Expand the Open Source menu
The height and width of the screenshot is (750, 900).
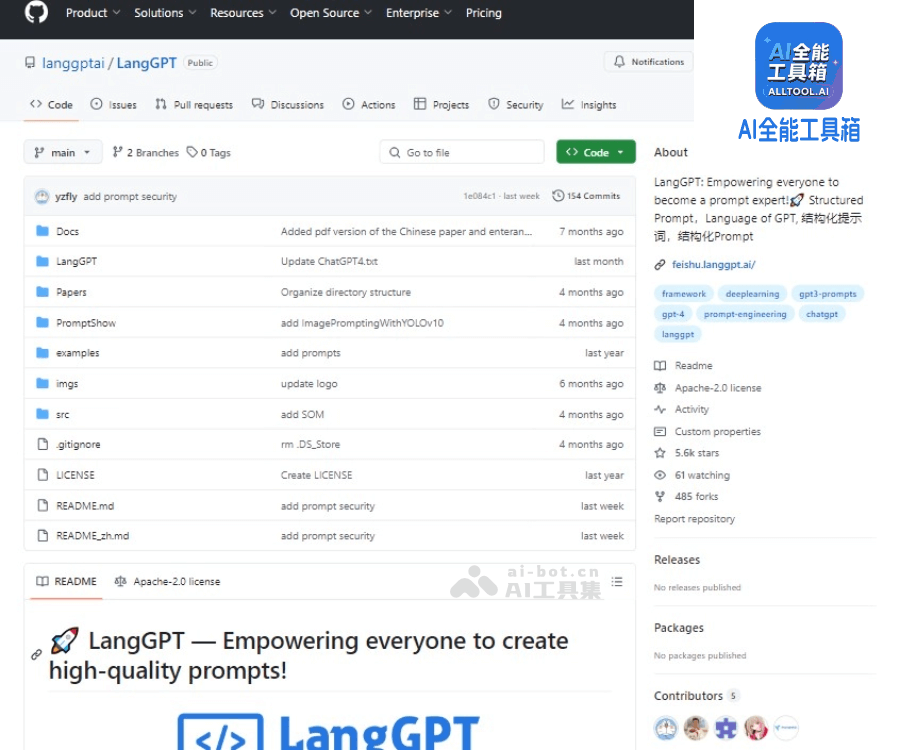pyautogui.click(x=331, y=13)
